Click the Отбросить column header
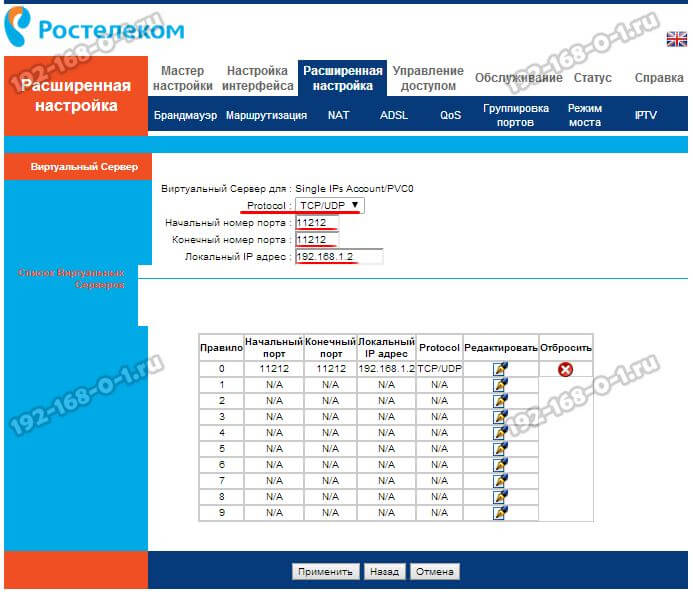Viewport: 693px width, 600px height. click(x=566, y=348)
